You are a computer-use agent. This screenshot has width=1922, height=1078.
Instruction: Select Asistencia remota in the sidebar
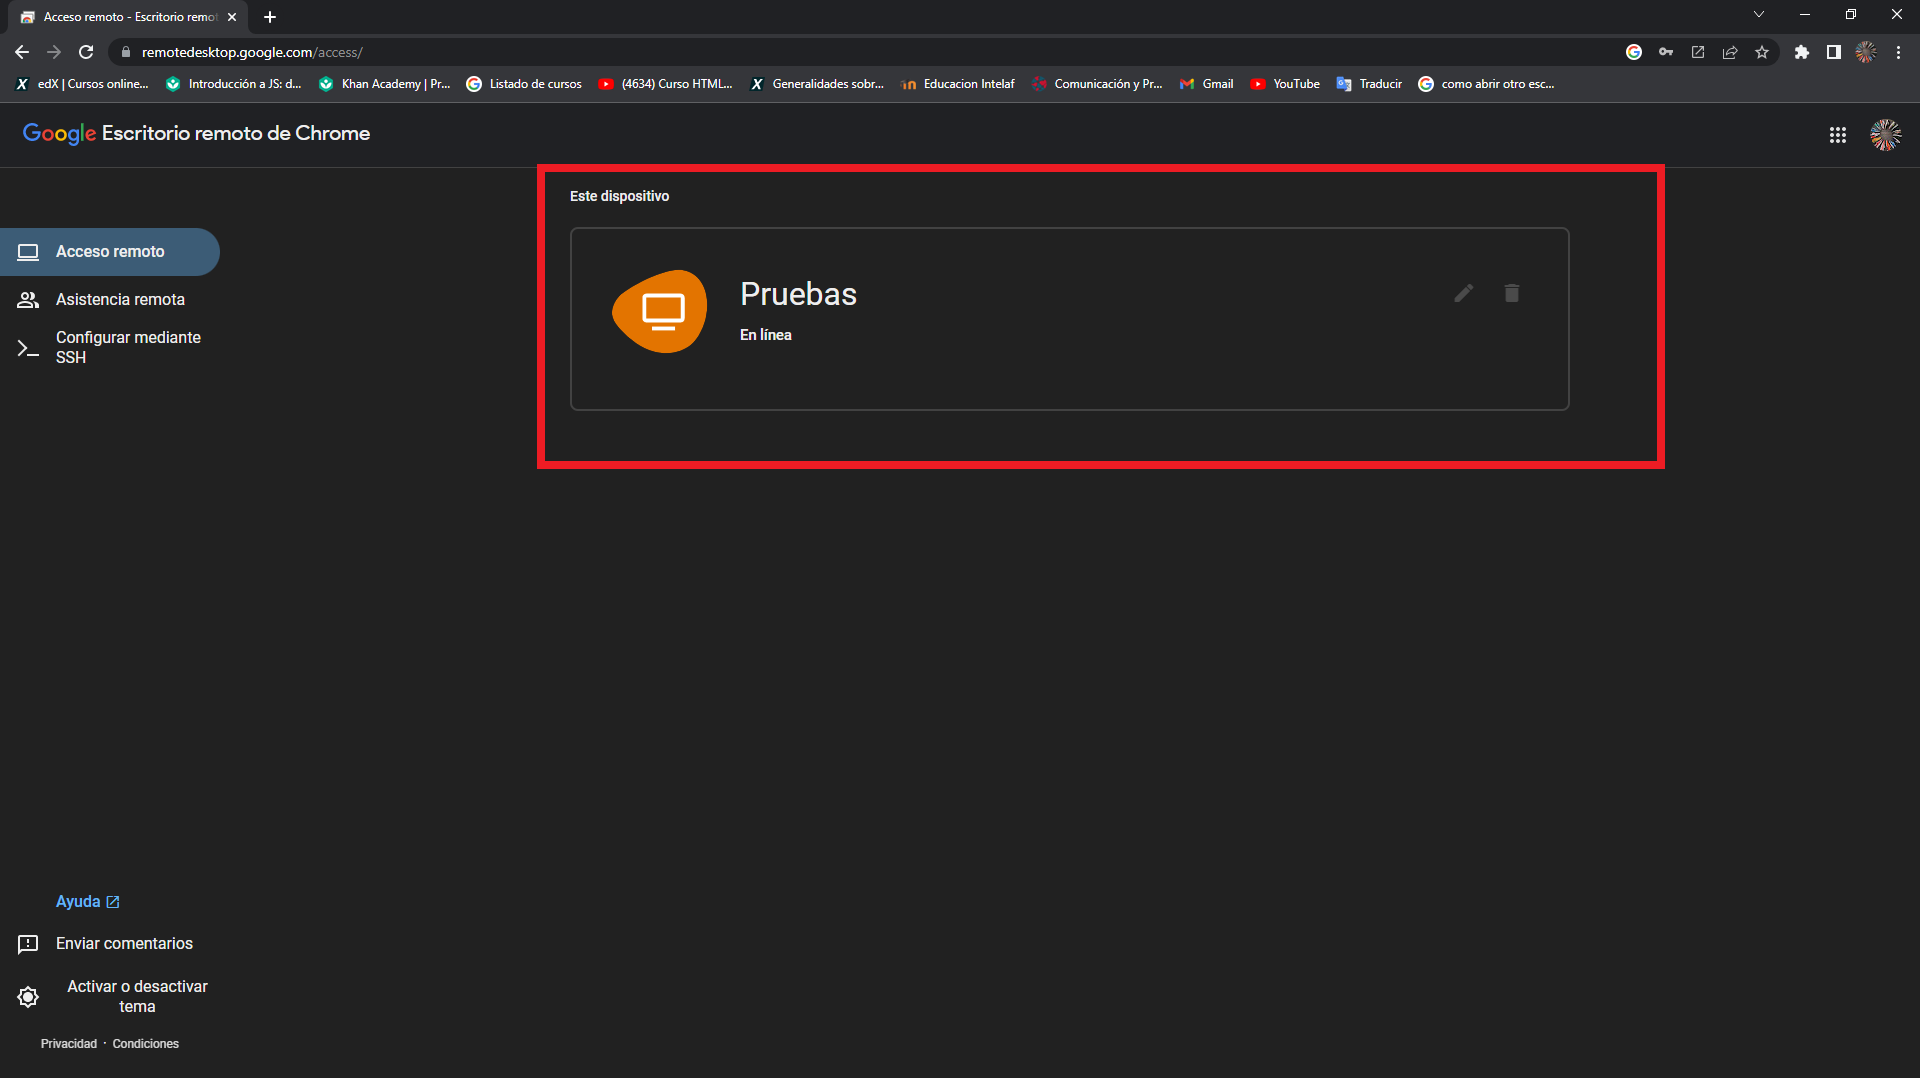click(120, 299)
